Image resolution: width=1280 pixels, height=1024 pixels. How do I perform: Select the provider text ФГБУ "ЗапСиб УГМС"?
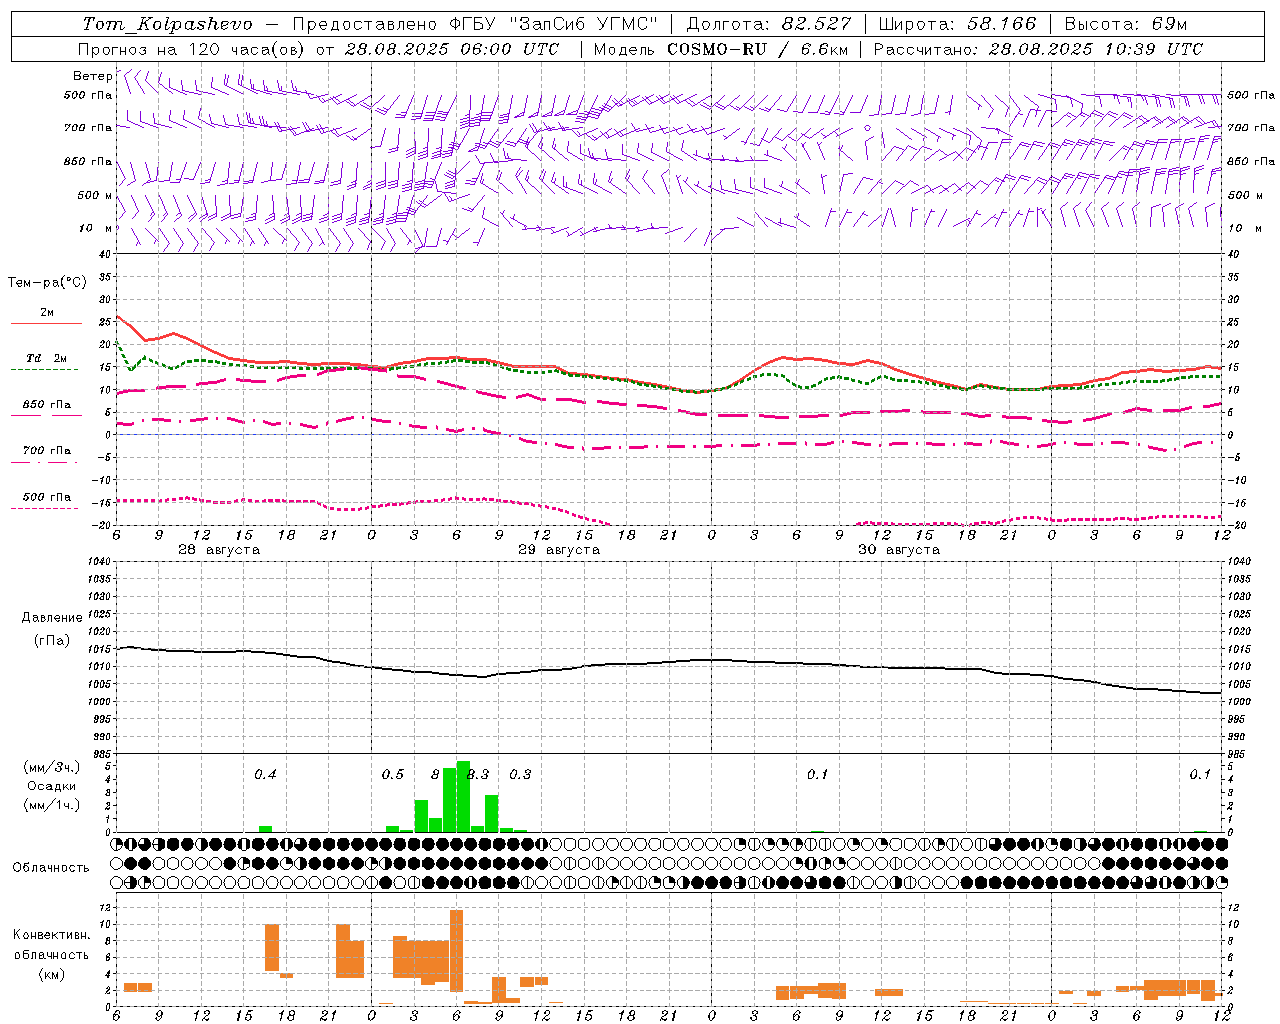[554, 24]
